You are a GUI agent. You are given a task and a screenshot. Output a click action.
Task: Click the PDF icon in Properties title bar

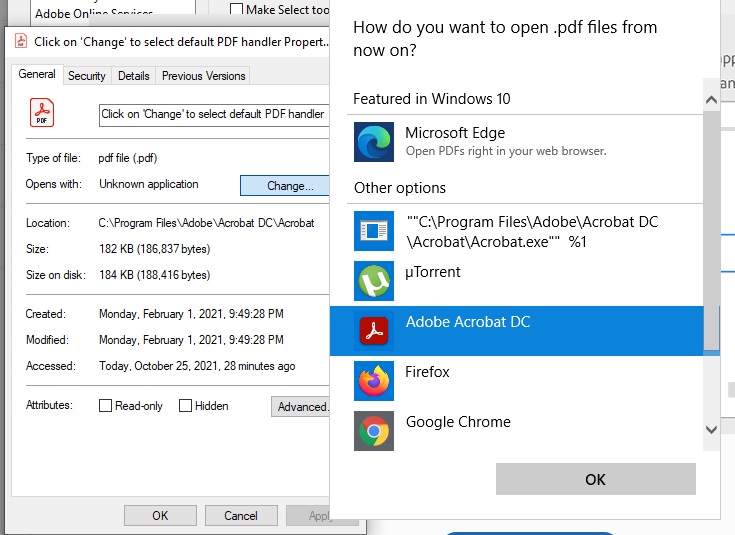tap(21, 41)
